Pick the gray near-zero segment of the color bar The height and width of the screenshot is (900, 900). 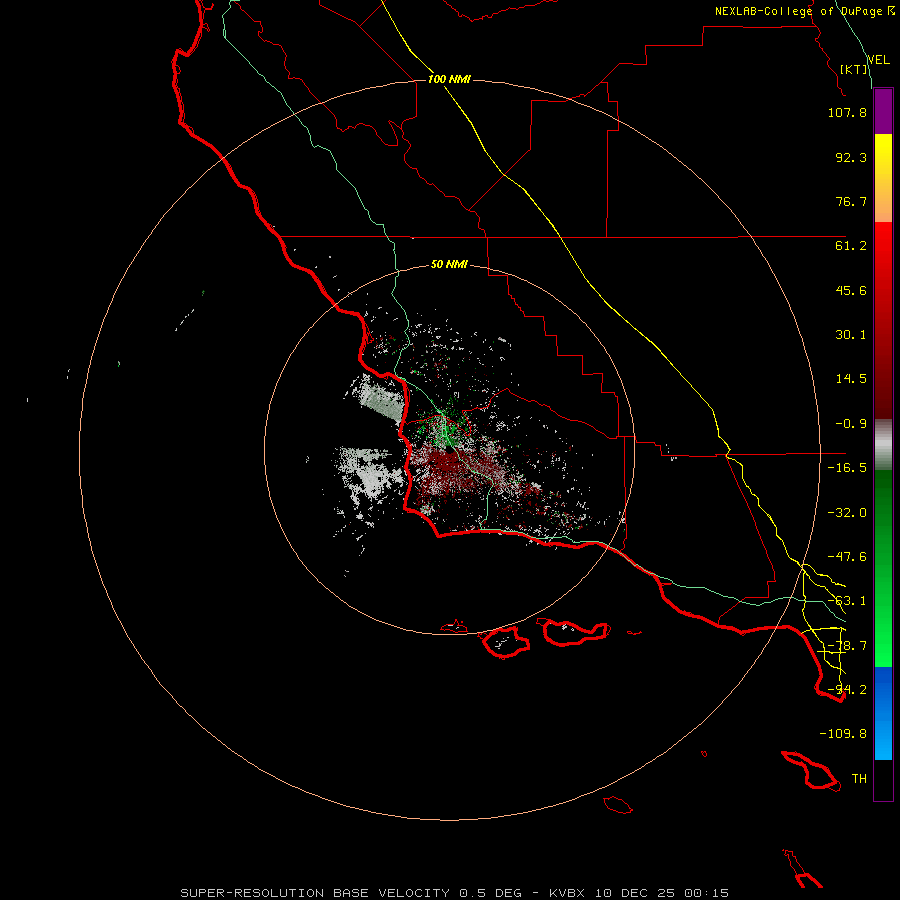(883, 445)
